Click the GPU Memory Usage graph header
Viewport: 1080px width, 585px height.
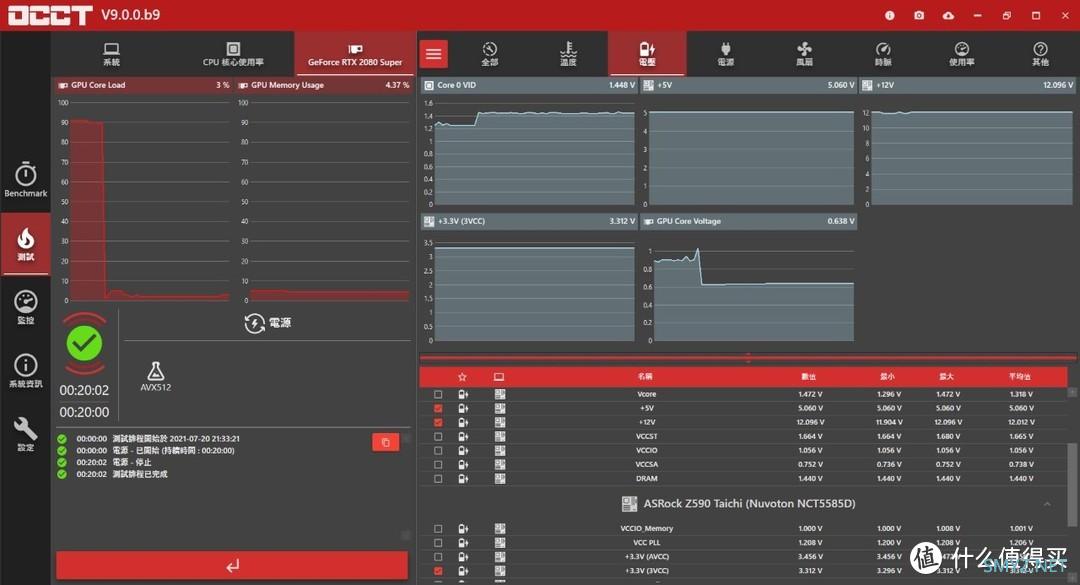point(323,85)
